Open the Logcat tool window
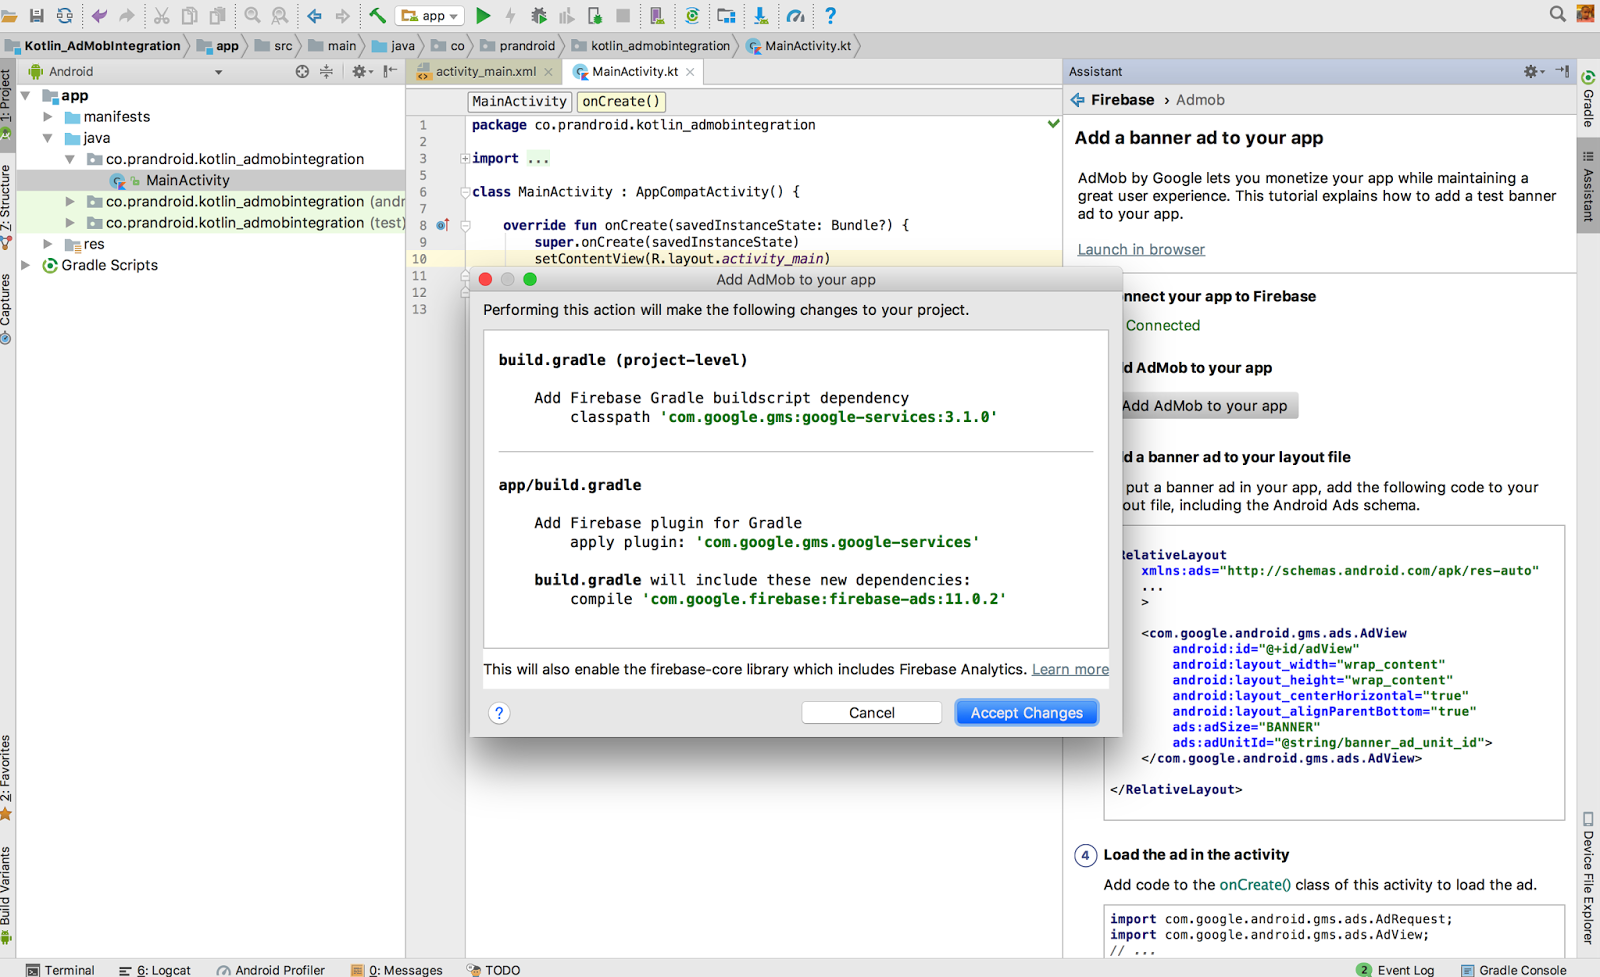The image size is (1600, 977). (154, 970)
